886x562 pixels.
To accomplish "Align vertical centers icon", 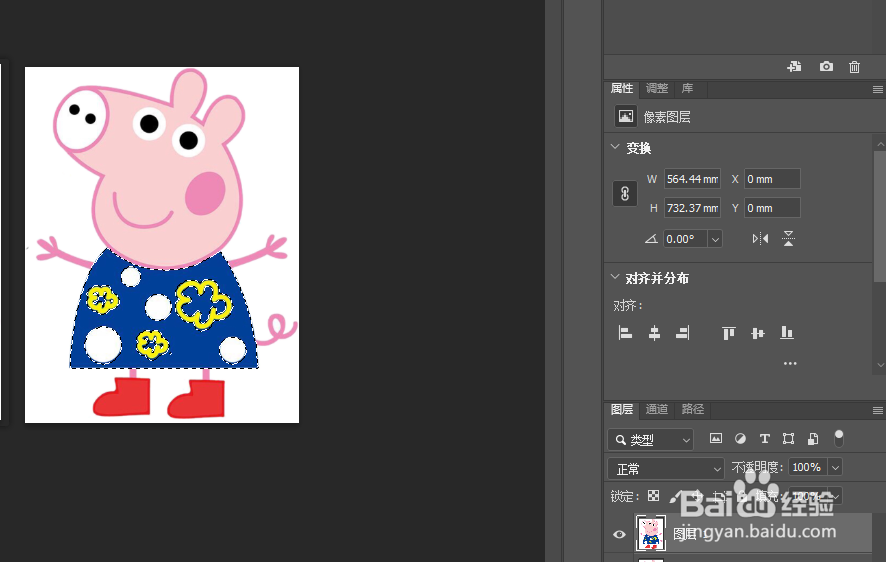I will coord(758,333).
